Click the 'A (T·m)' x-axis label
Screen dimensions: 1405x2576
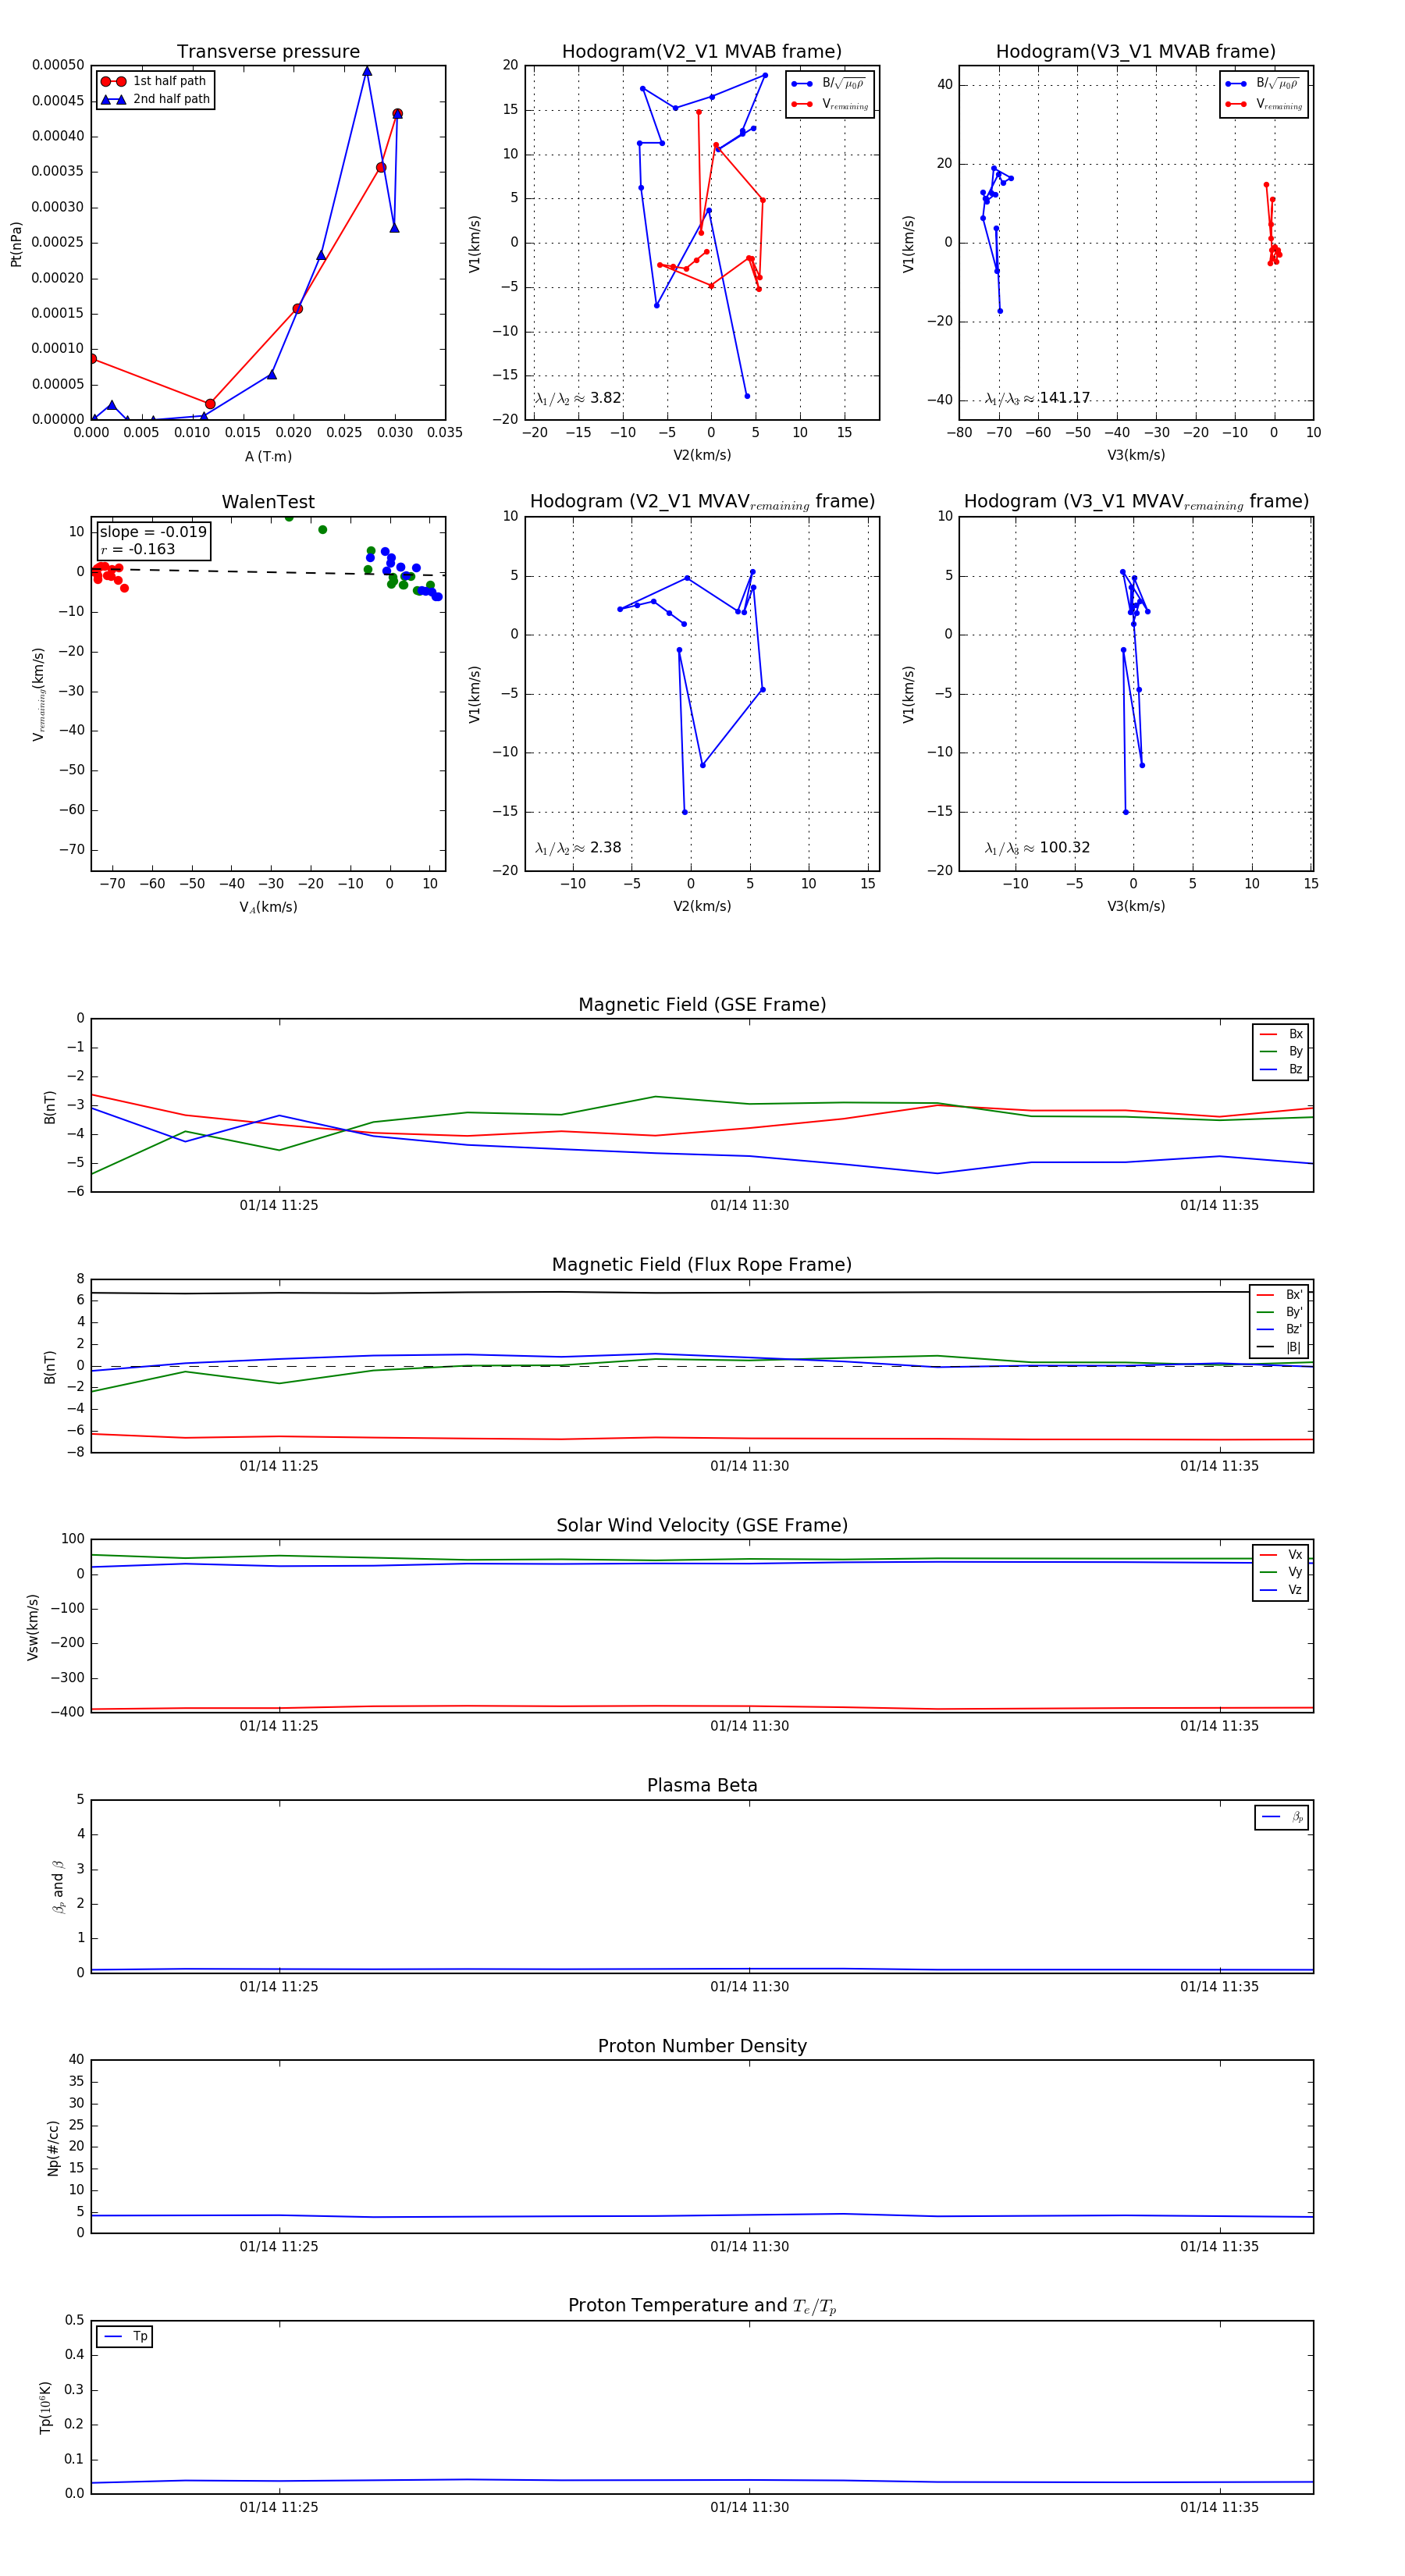268,456
